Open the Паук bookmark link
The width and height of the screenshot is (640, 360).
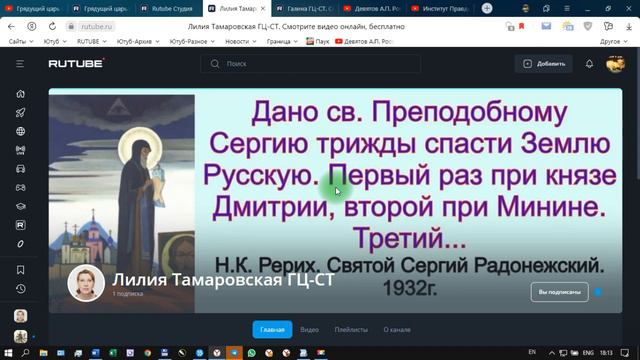pos(318,41)
